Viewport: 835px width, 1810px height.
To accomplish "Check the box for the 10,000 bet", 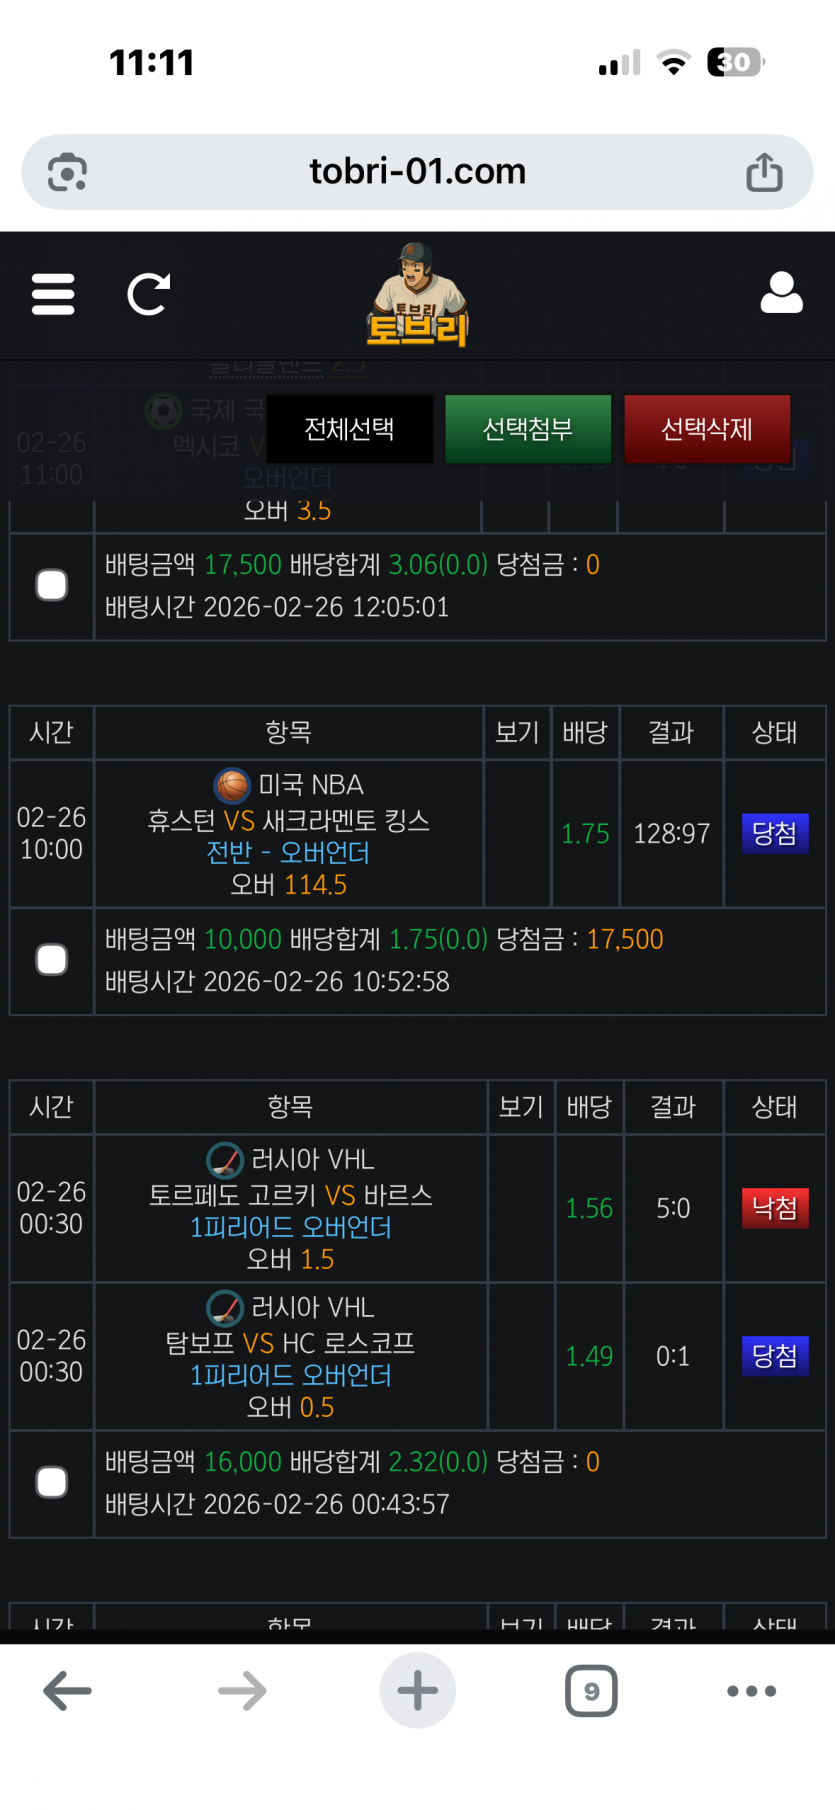I will pyautogui.click(x=52, y=960).
